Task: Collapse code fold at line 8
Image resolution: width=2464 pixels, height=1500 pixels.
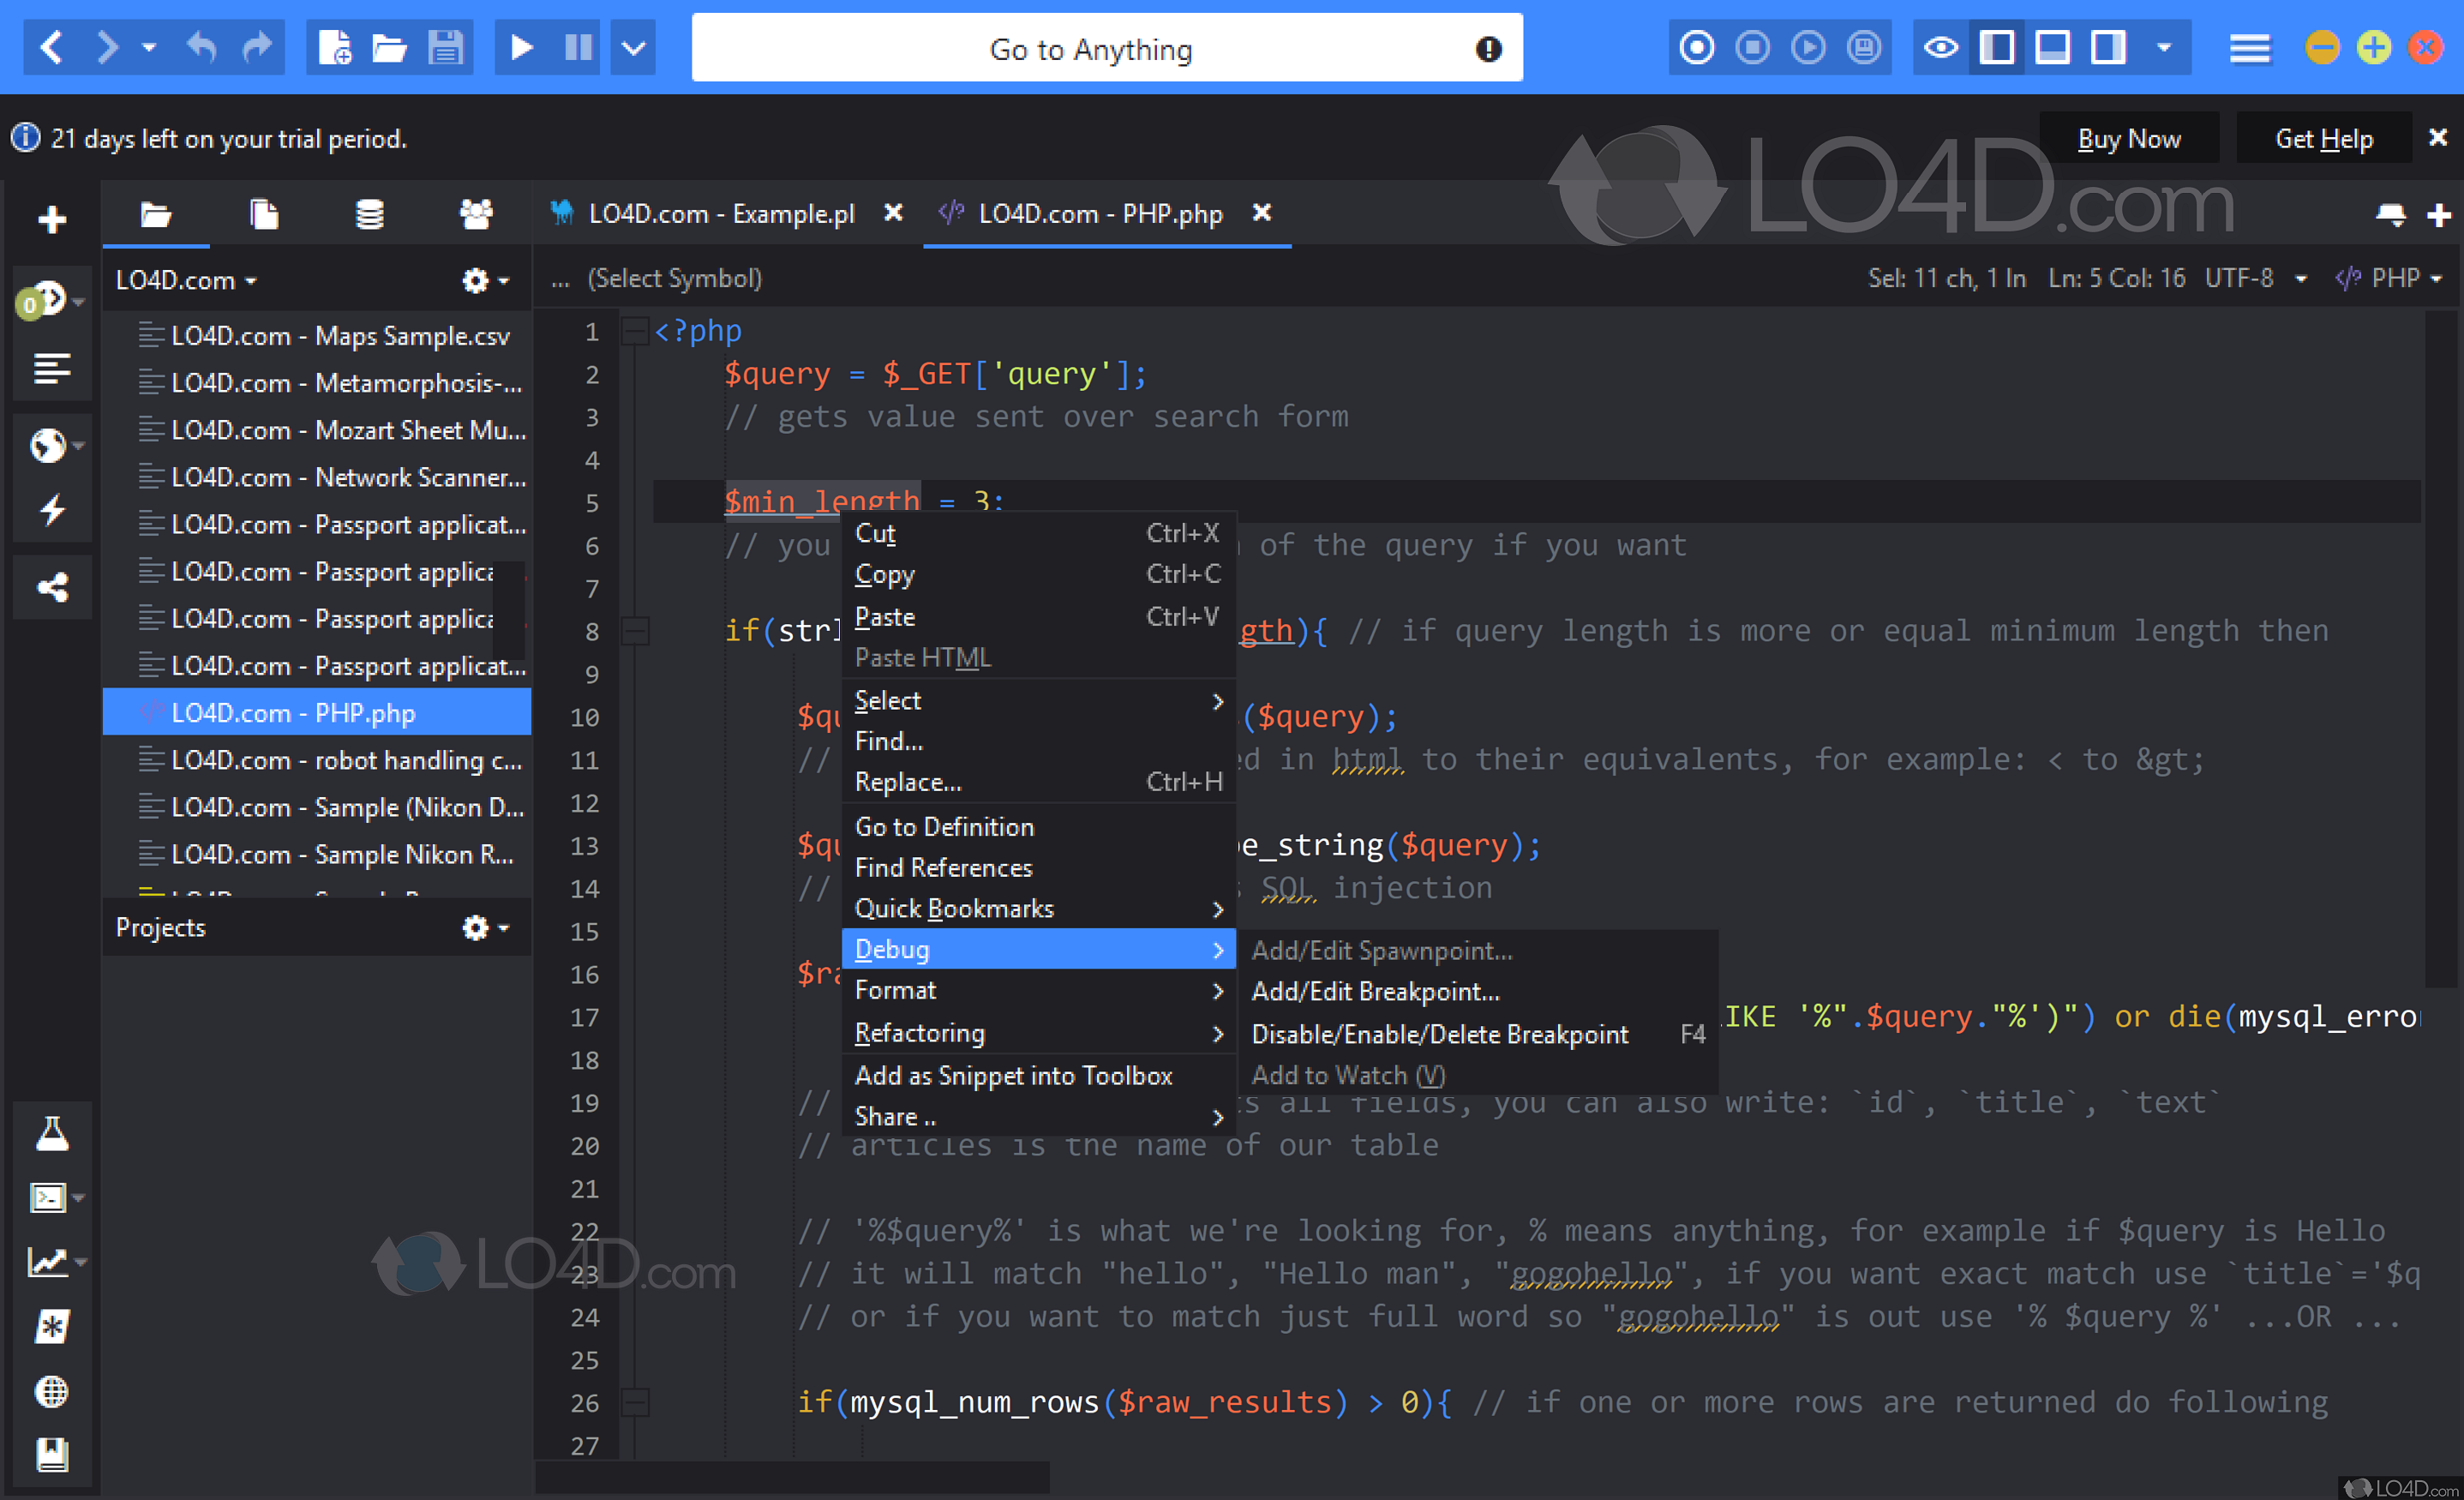Action: (x=635, y=631)
